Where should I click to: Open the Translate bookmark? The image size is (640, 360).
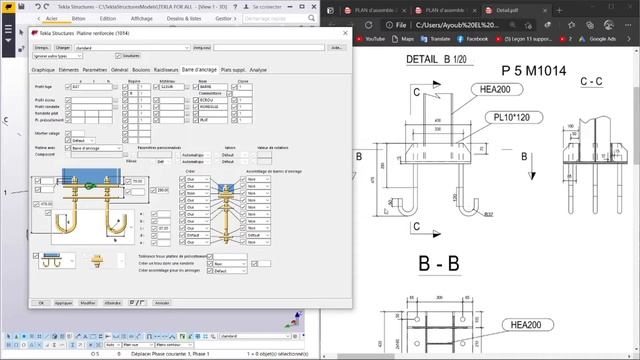(x=435, y=39)
